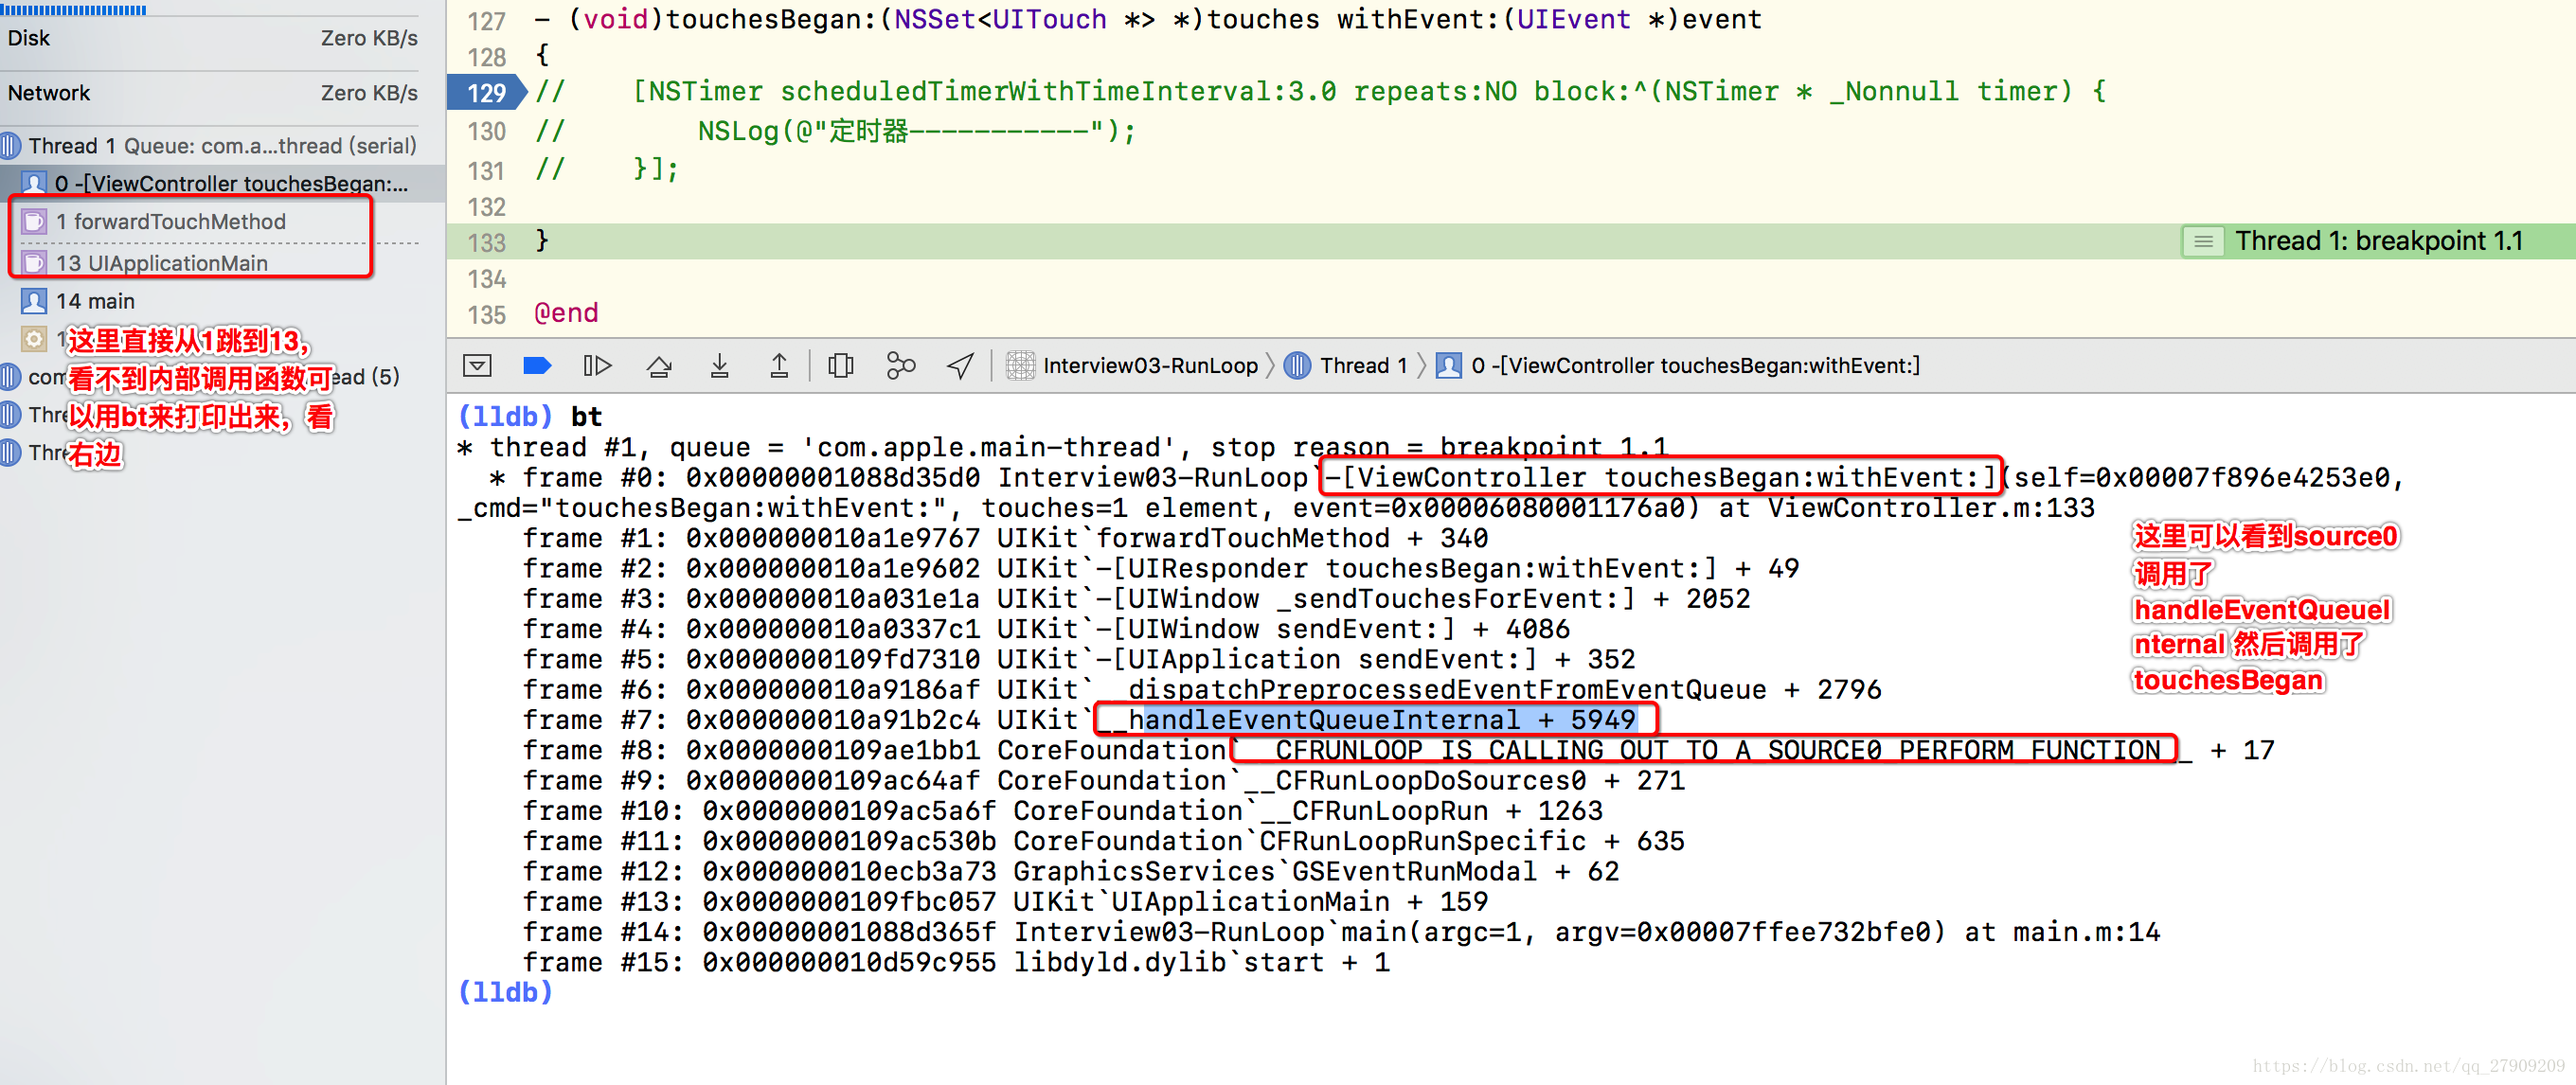2576x1085 pixels.
Task: Click the Step Into debug icon
Action: pos(719,366)
